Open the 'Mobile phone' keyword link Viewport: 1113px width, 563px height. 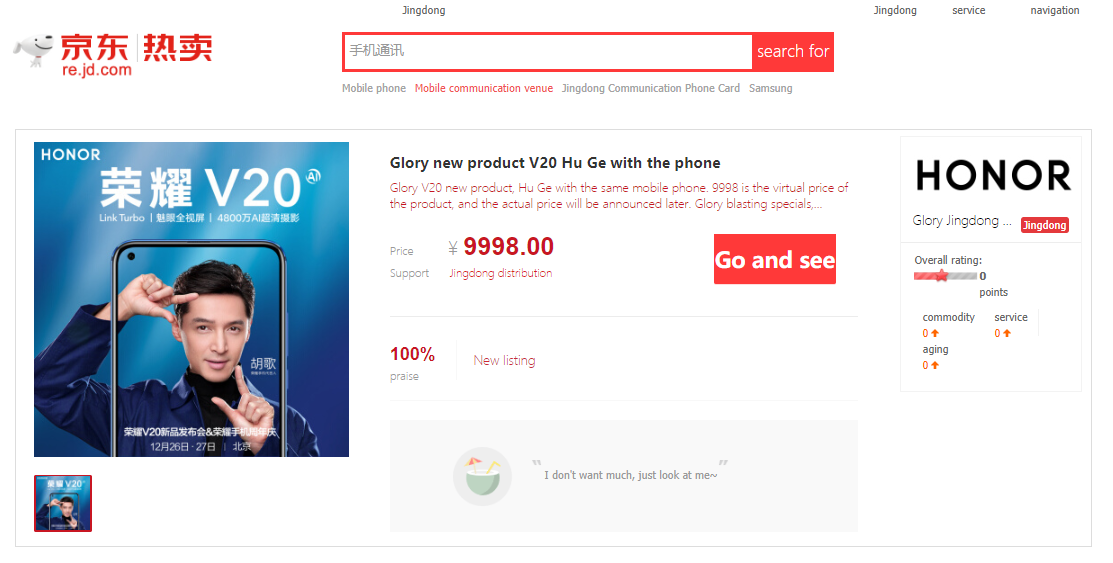374,88
